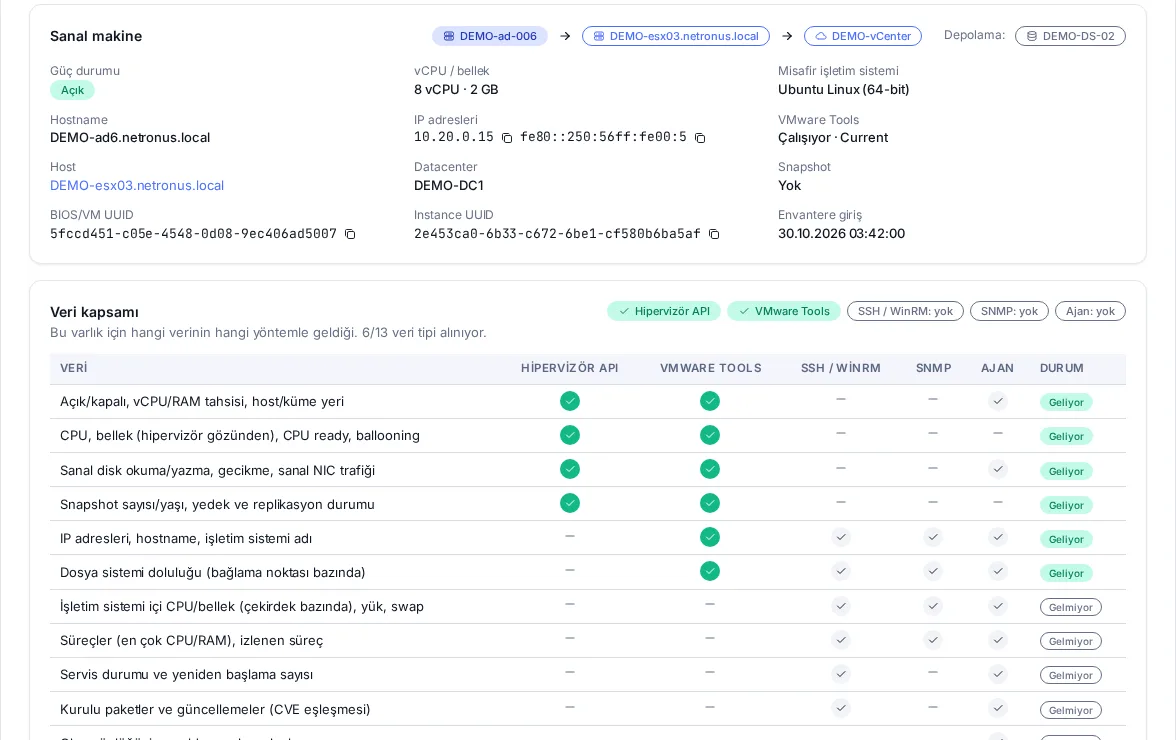Click the HİPERVİZÖR API column header
Image resolution: width=1176 pixels, height=740 pixels.
[x=569, y=368]
